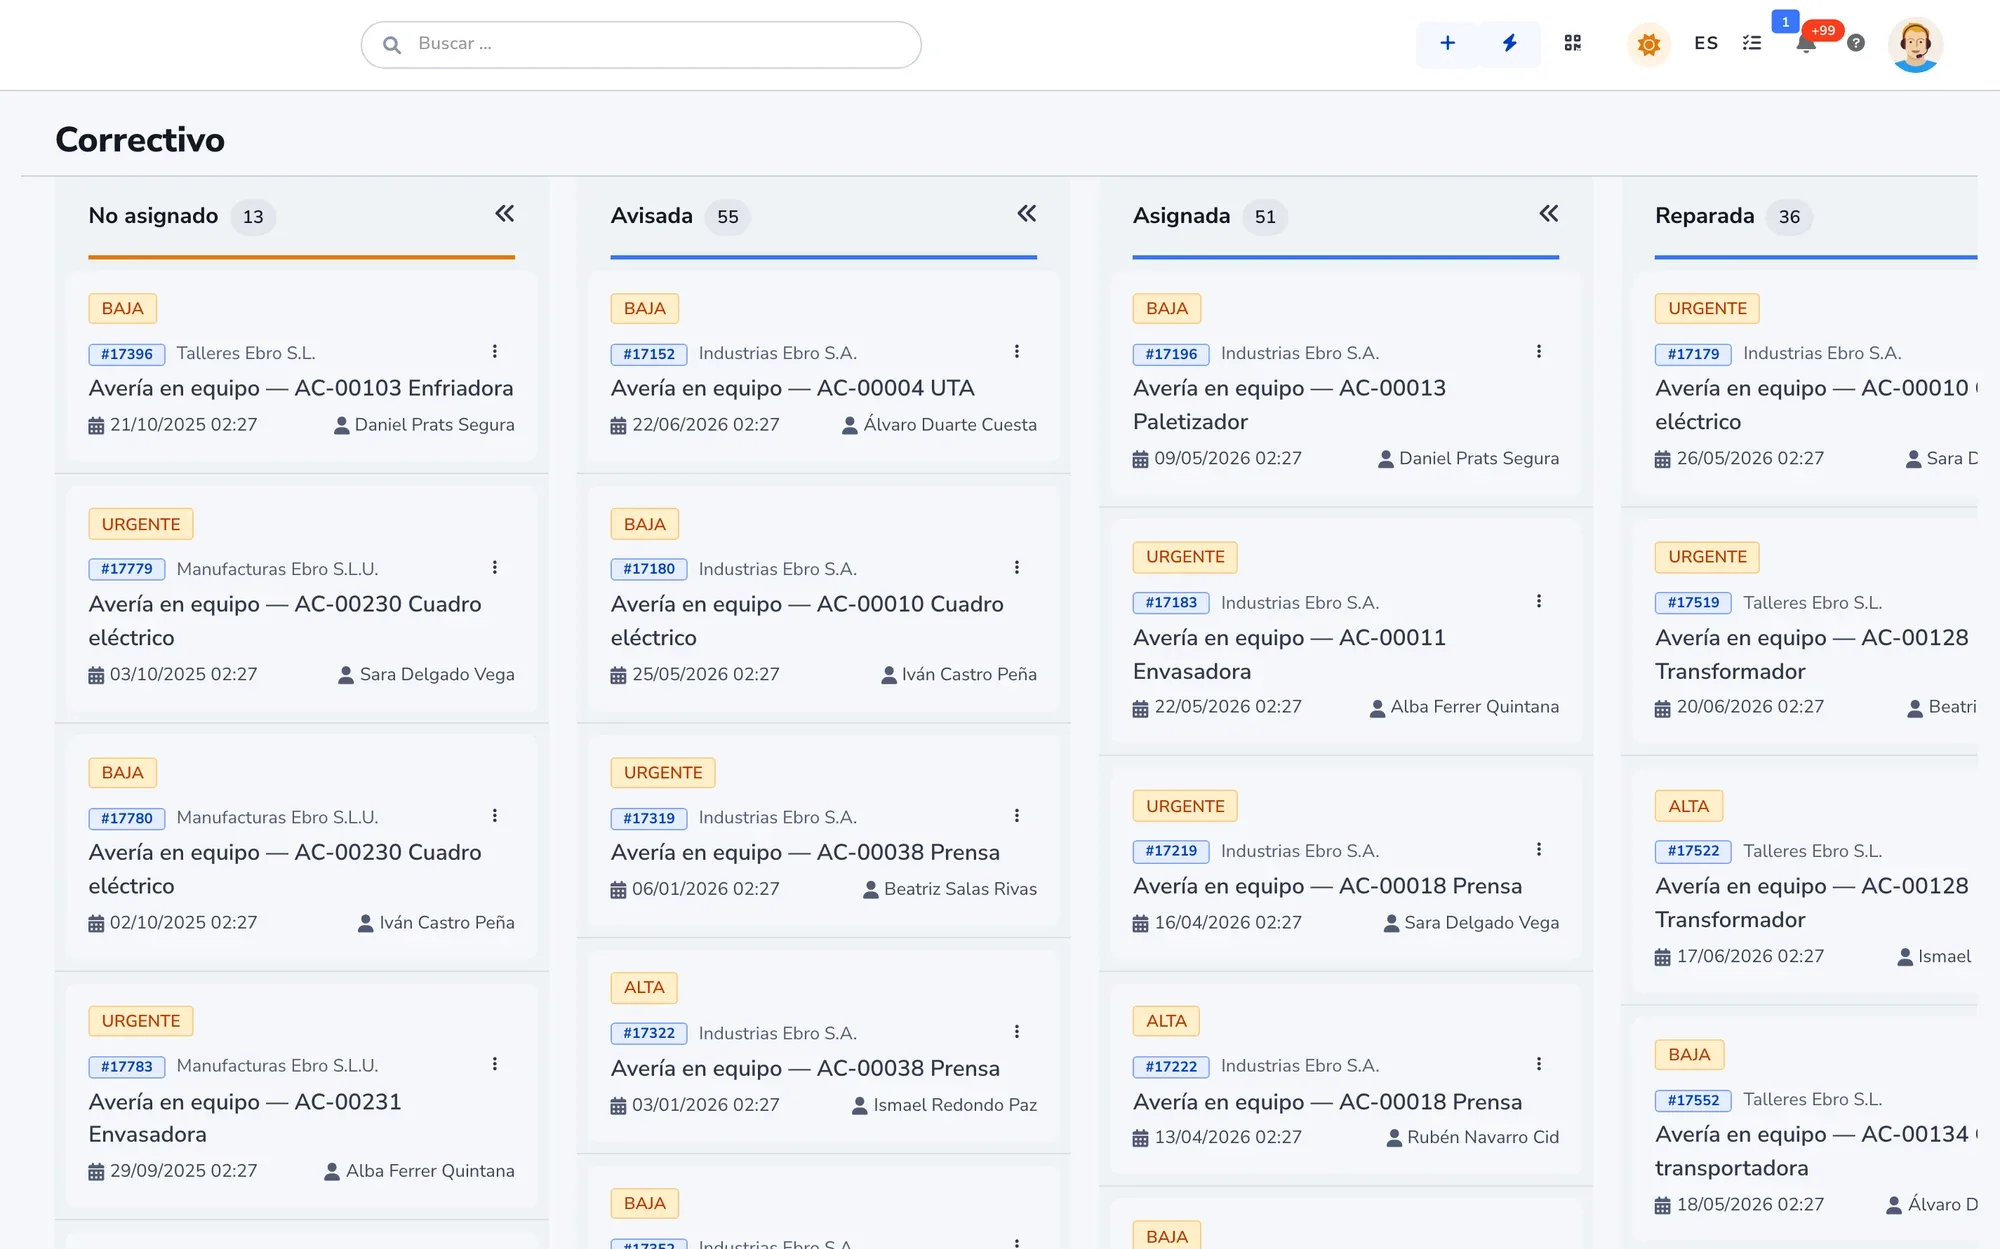Open options menu for ticket #17396
The height and width of the screenshot is (1249, 2000).
[x=494, y=352]
